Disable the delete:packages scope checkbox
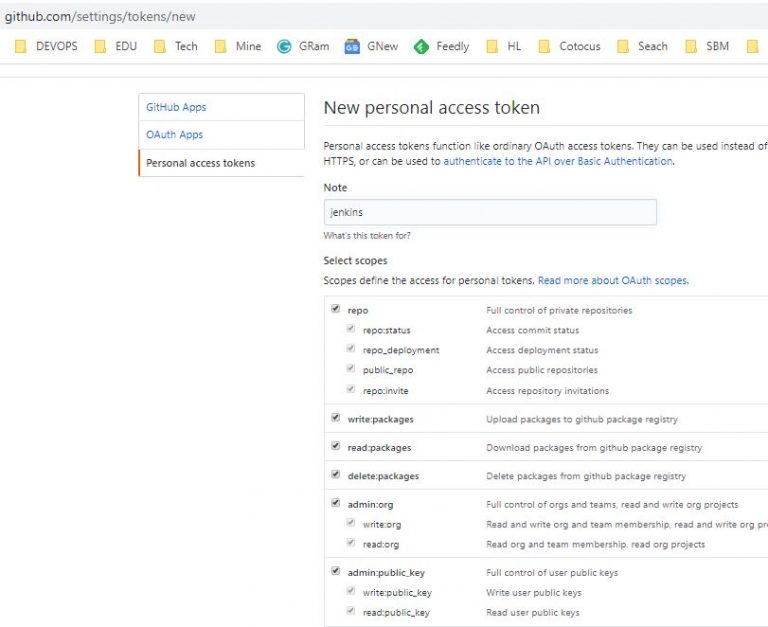768x627 pixels. [335, 475]
